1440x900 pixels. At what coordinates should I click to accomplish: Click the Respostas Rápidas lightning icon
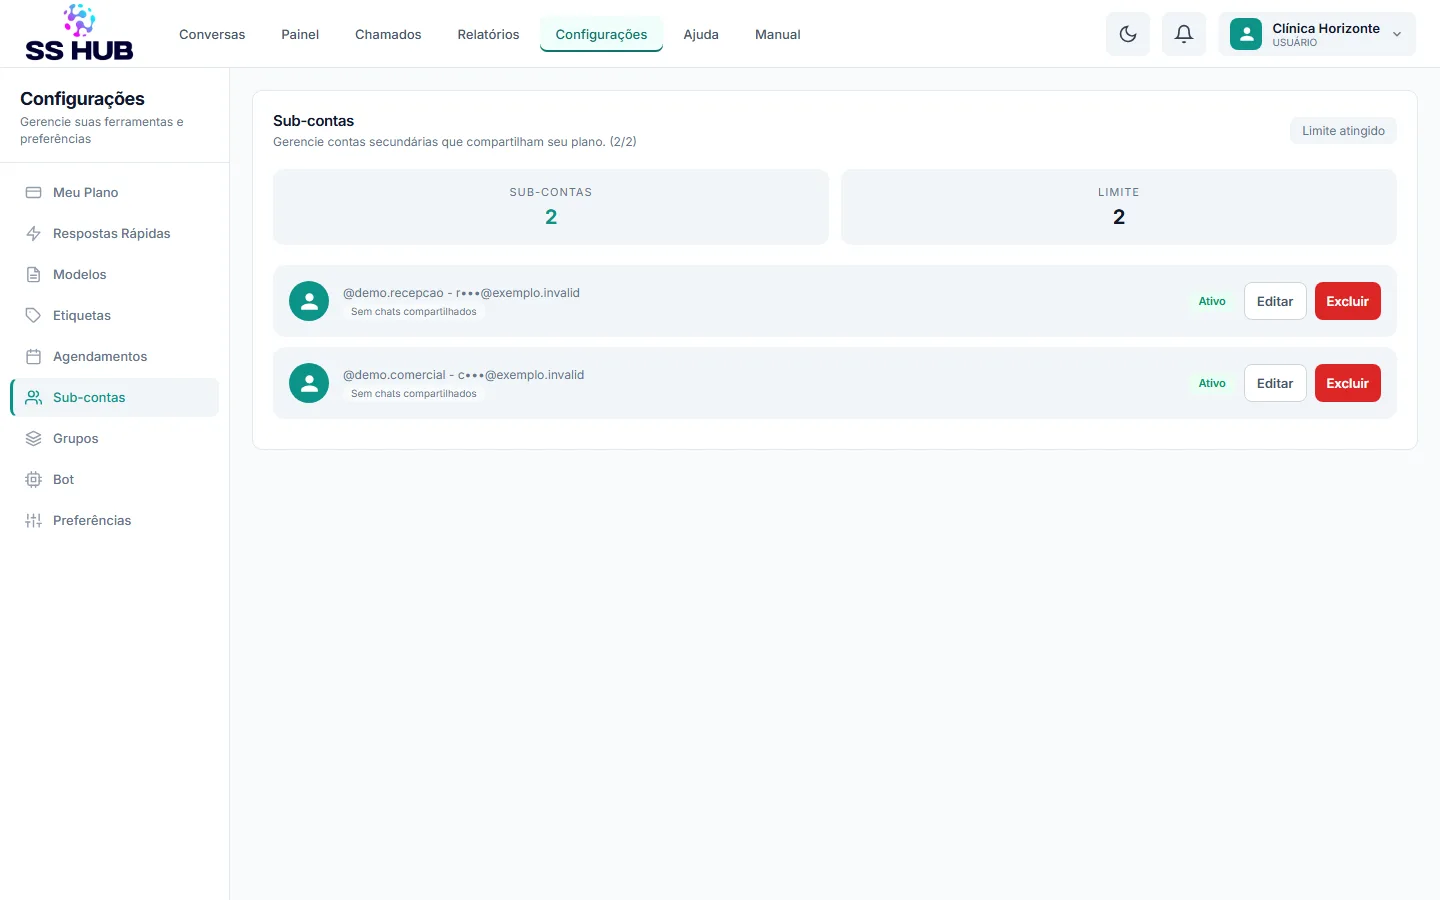pyautogui.click(x=33, y=233)
